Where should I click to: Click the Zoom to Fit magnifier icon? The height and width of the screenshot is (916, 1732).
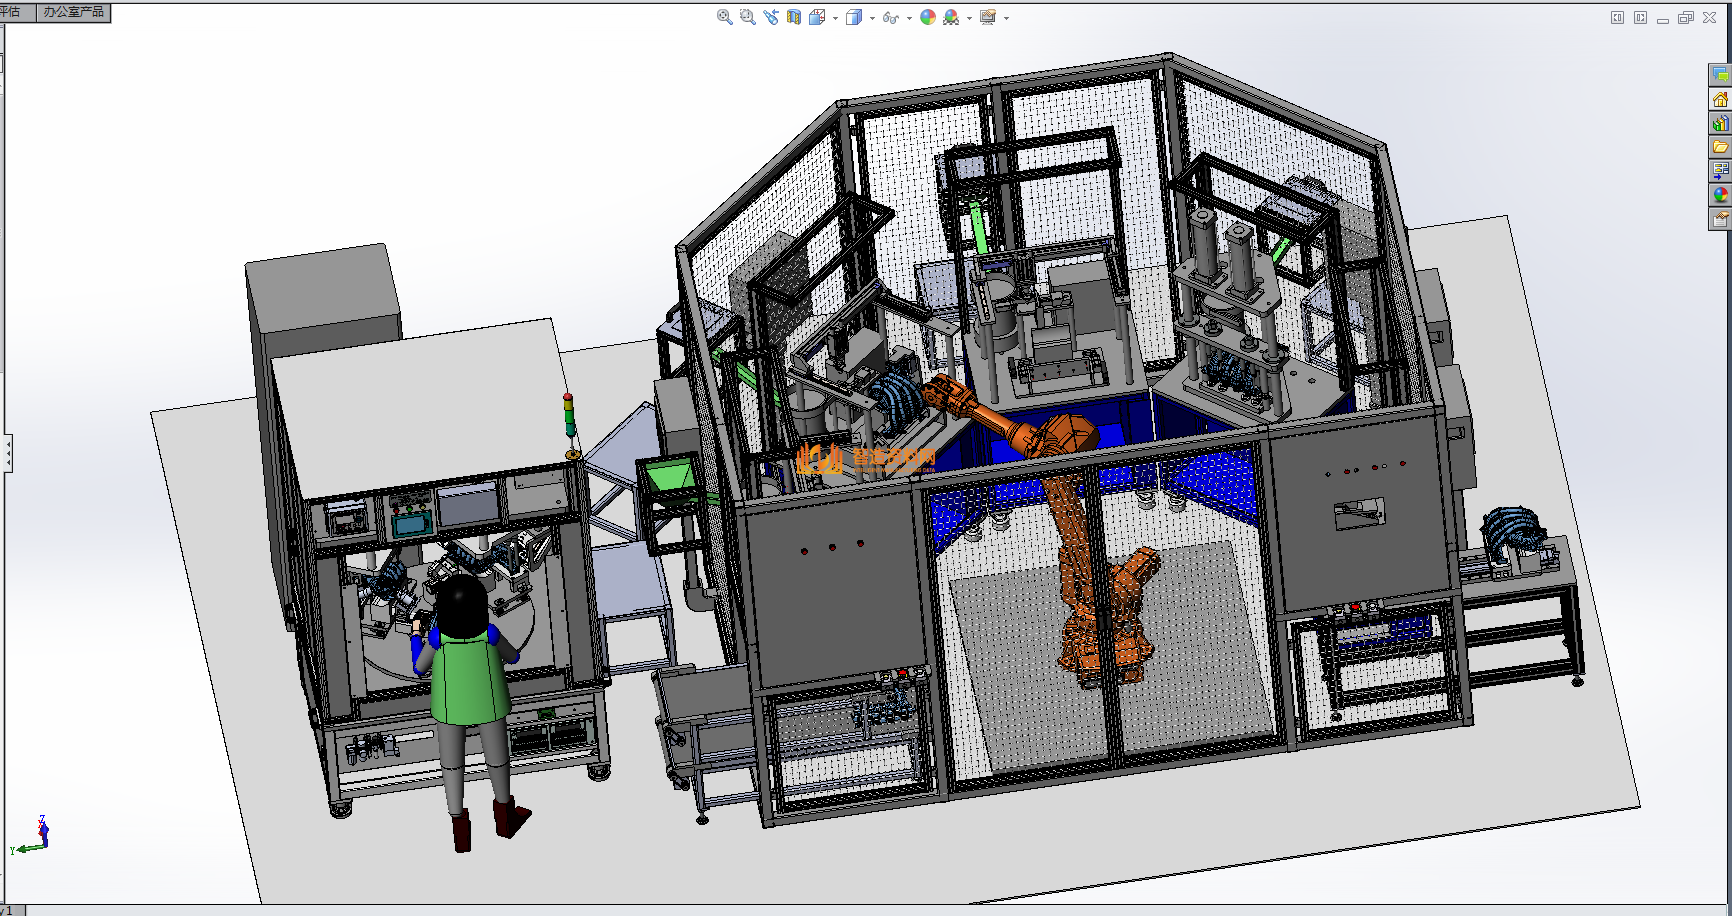724,17
